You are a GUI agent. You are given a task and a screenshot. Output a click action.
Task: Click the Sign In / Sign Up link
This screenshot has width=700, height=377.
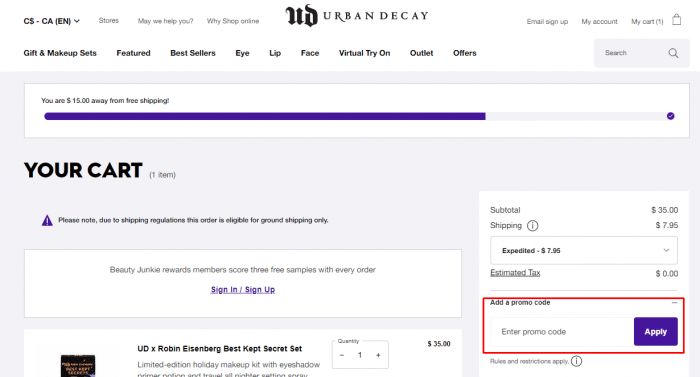click(x=243, y=289)
